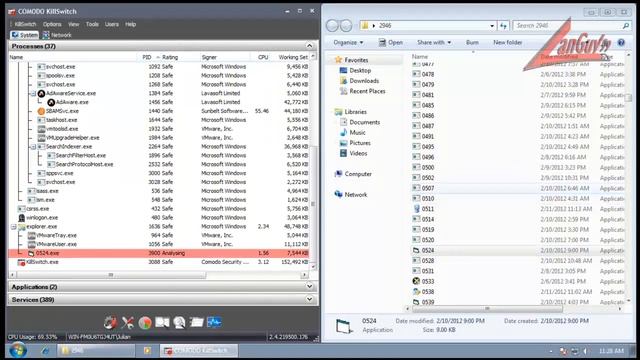Select file 0524 in the Explorer list

(x=423, y=250)
